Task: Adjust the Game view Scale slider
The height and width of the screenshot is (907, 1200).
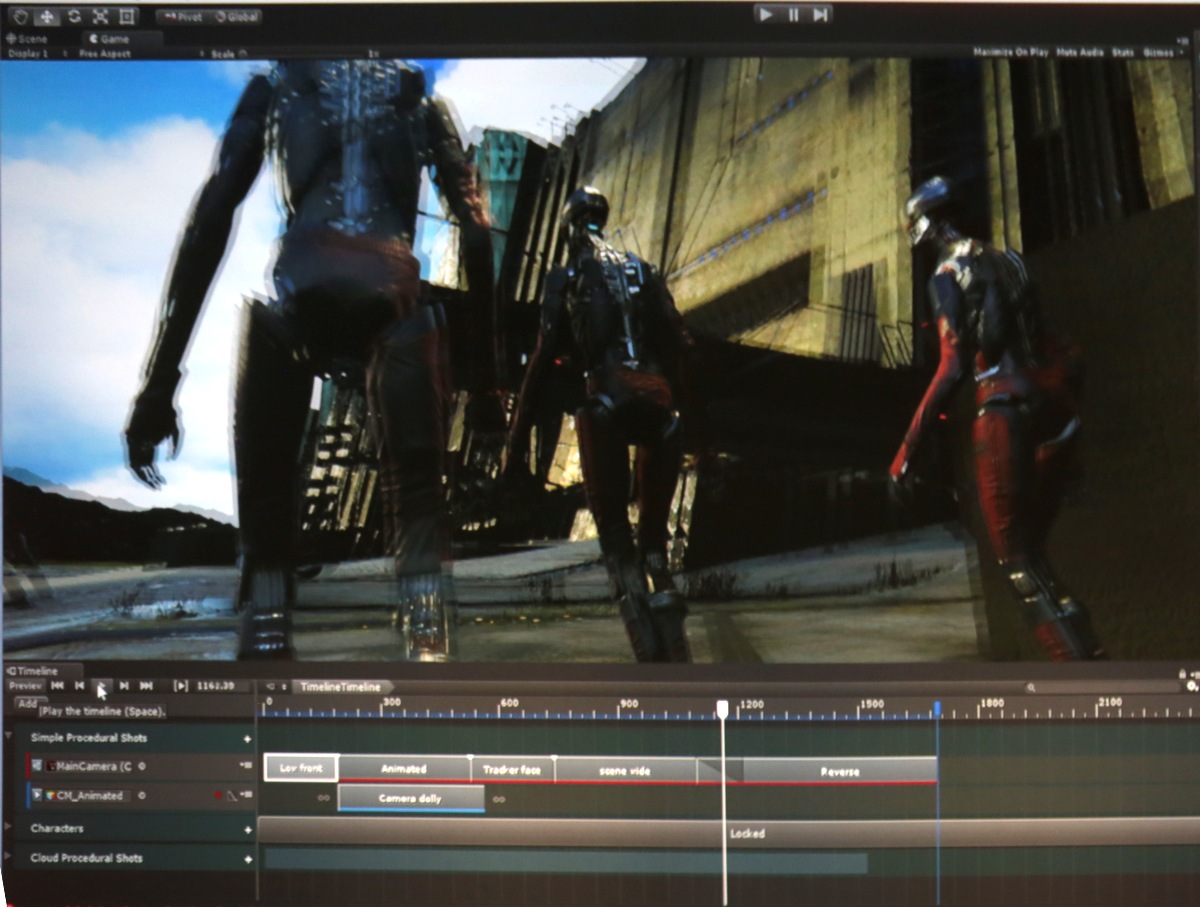Action: [305, 53]
